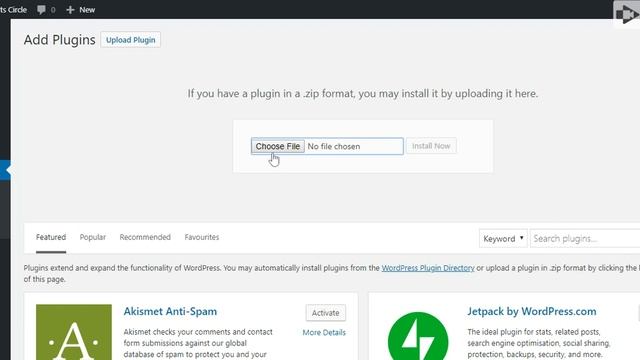Open the Keyword search type dropdown
640x360 pixels.
pos(503,238)
